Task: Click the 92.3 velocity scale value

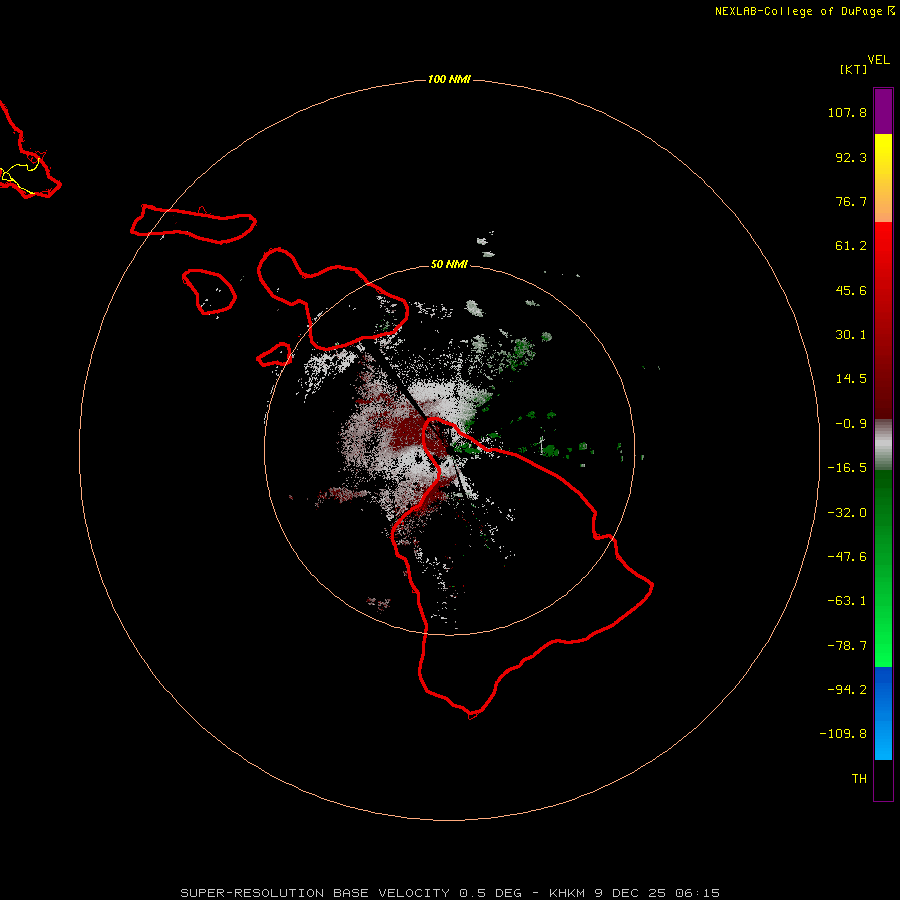Action: coord(851,157)
